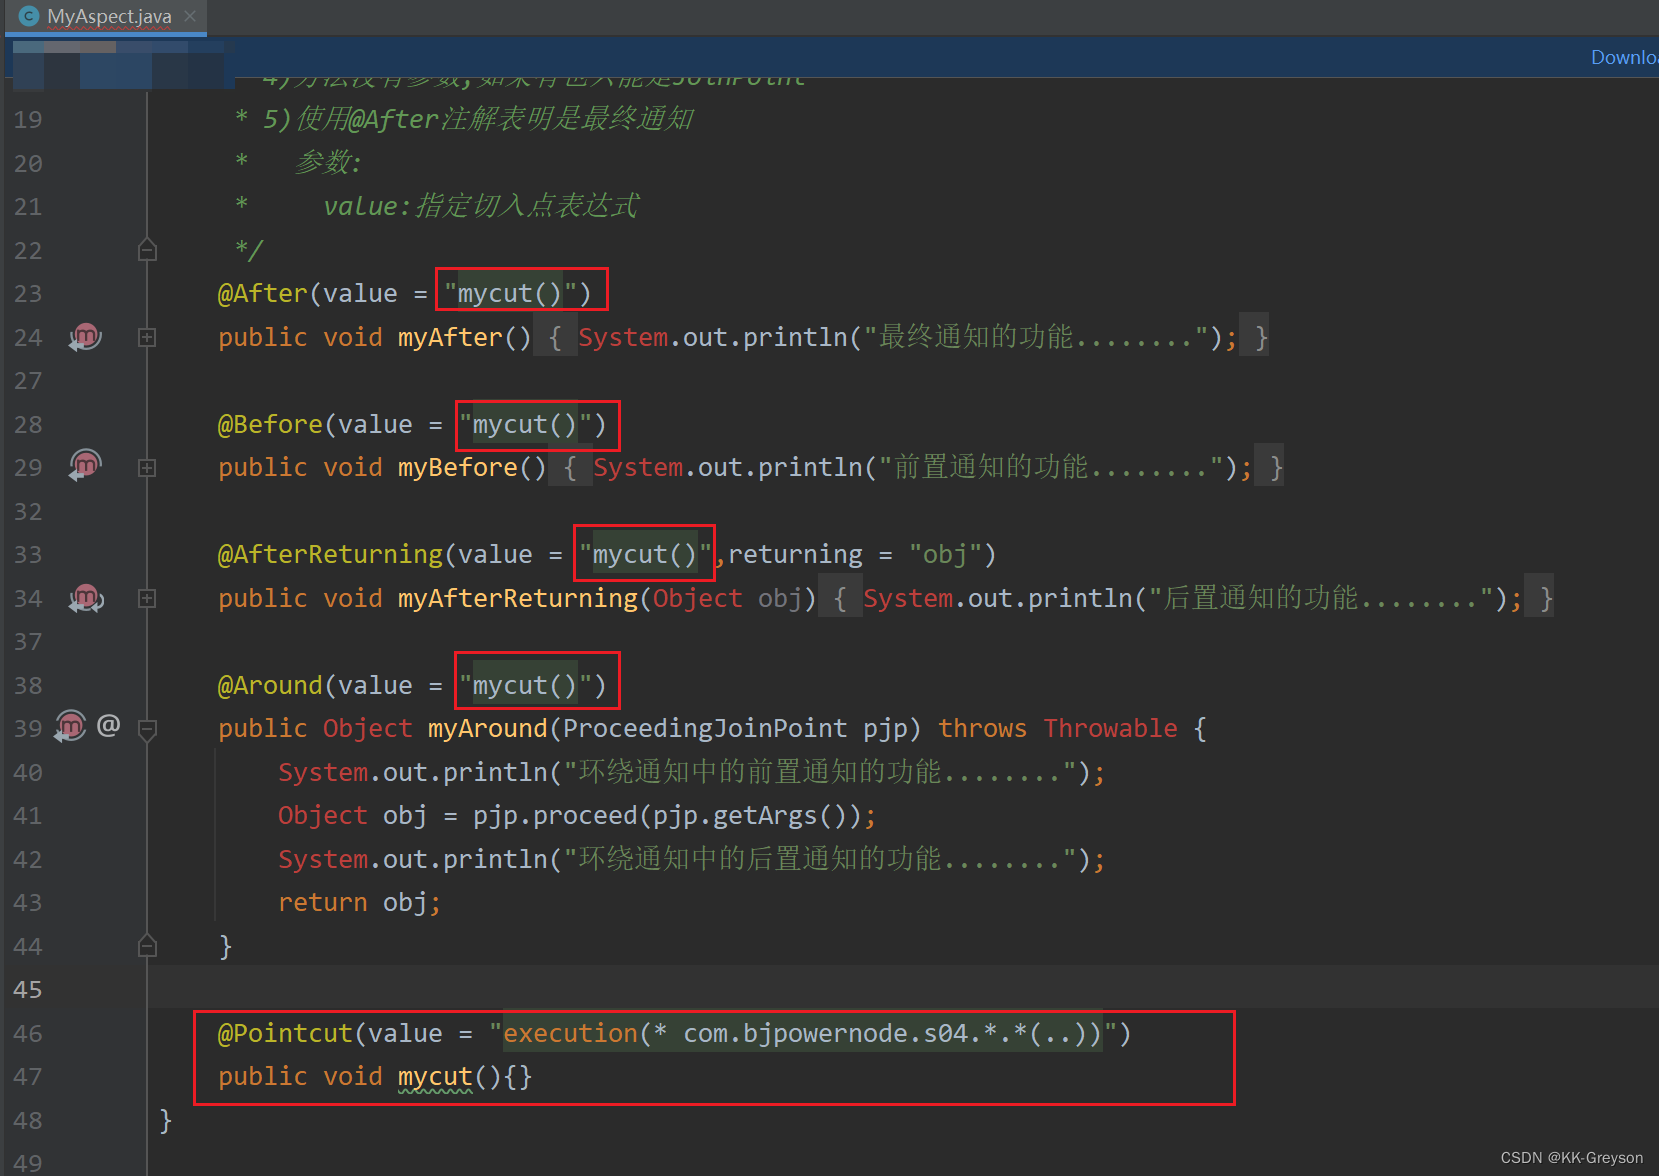Open the advice gutter icon for myAround
This screenshot has width=1659, height=1176.
click(71, 726)
